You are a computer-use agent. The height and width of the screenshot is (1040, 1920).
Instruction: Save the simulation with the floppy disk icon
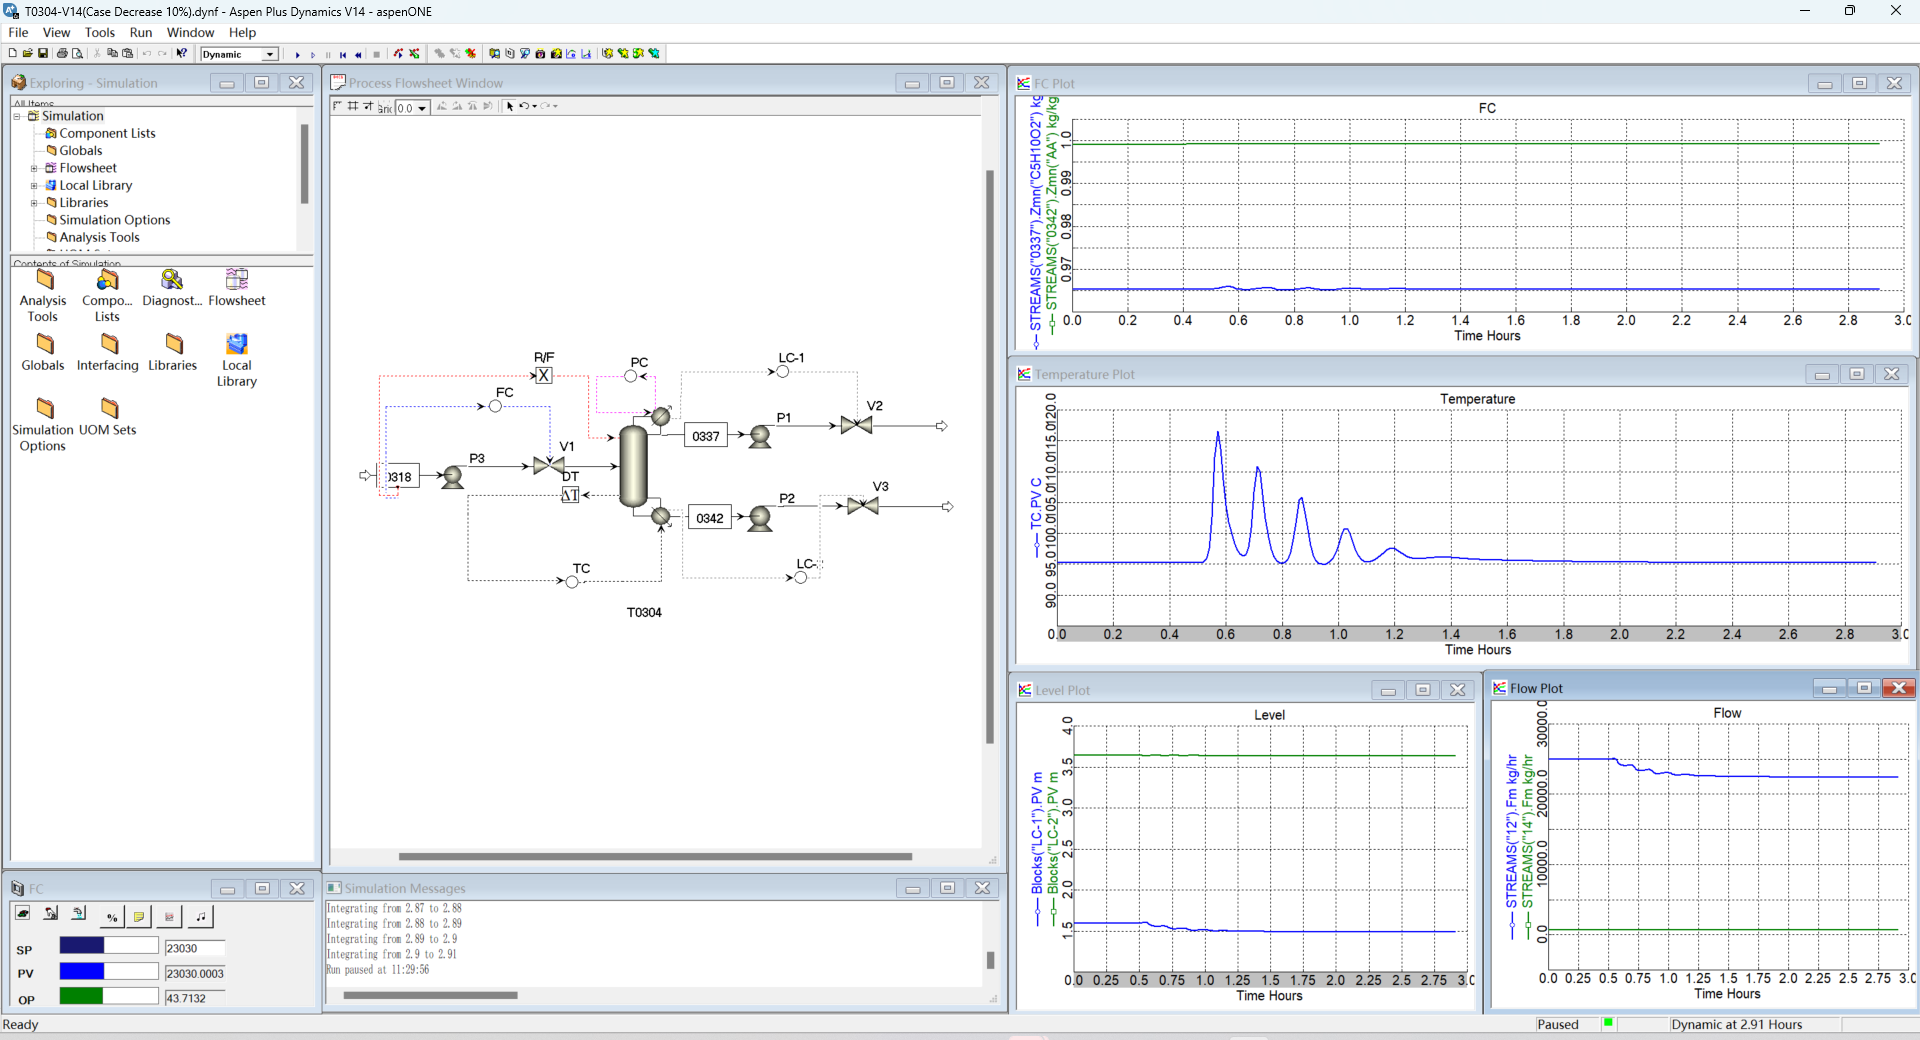click(43, 54)
